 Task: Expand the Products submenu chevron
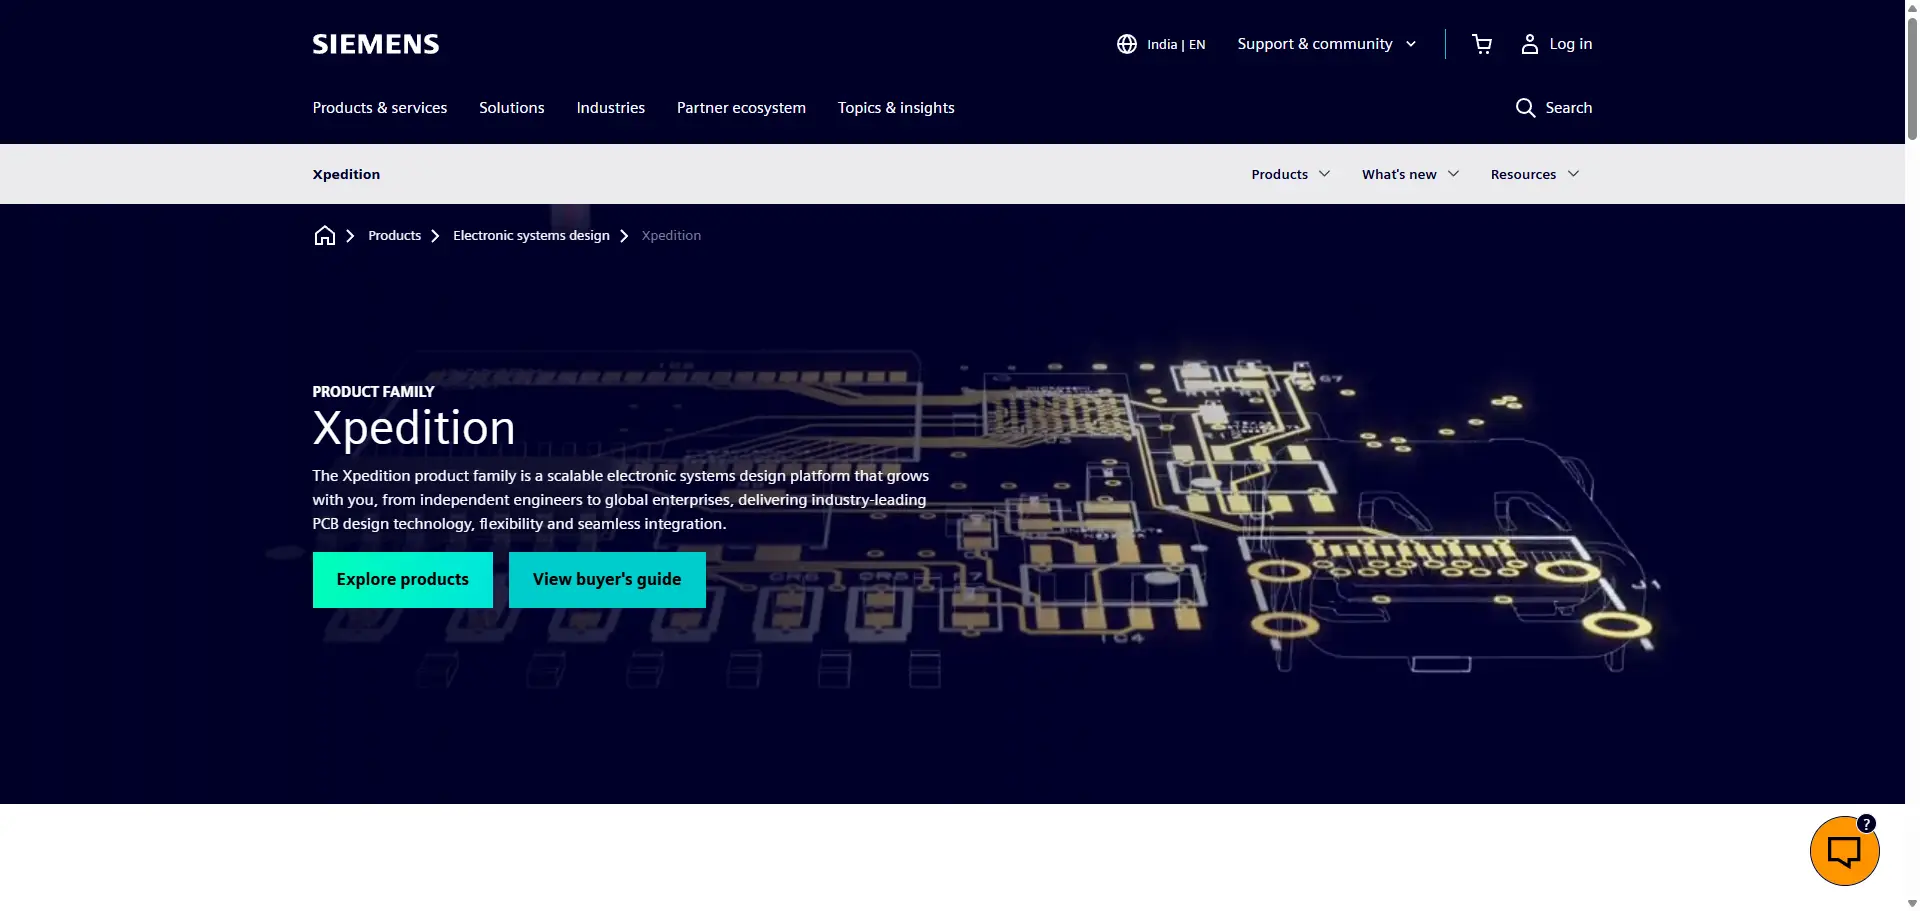(x=1324, y=174)
